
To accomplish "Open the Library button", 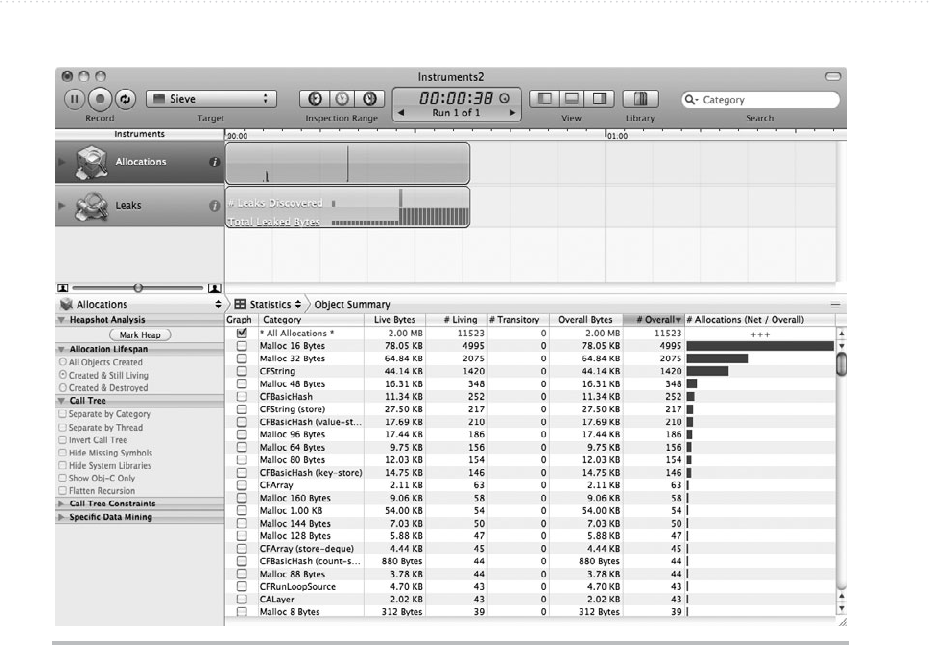I will pyautogui.click(x=640, y=99).
